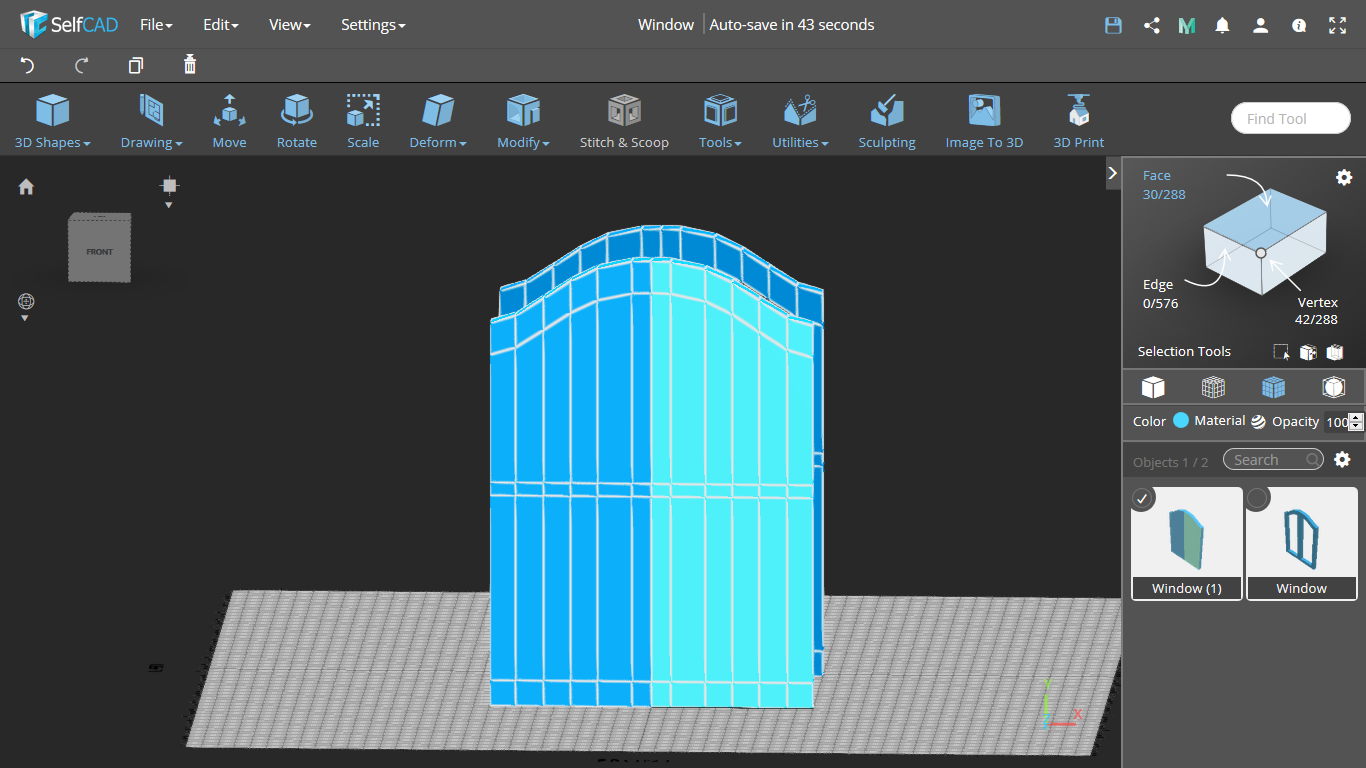Click the FRONT view cube

click(99, 248)
